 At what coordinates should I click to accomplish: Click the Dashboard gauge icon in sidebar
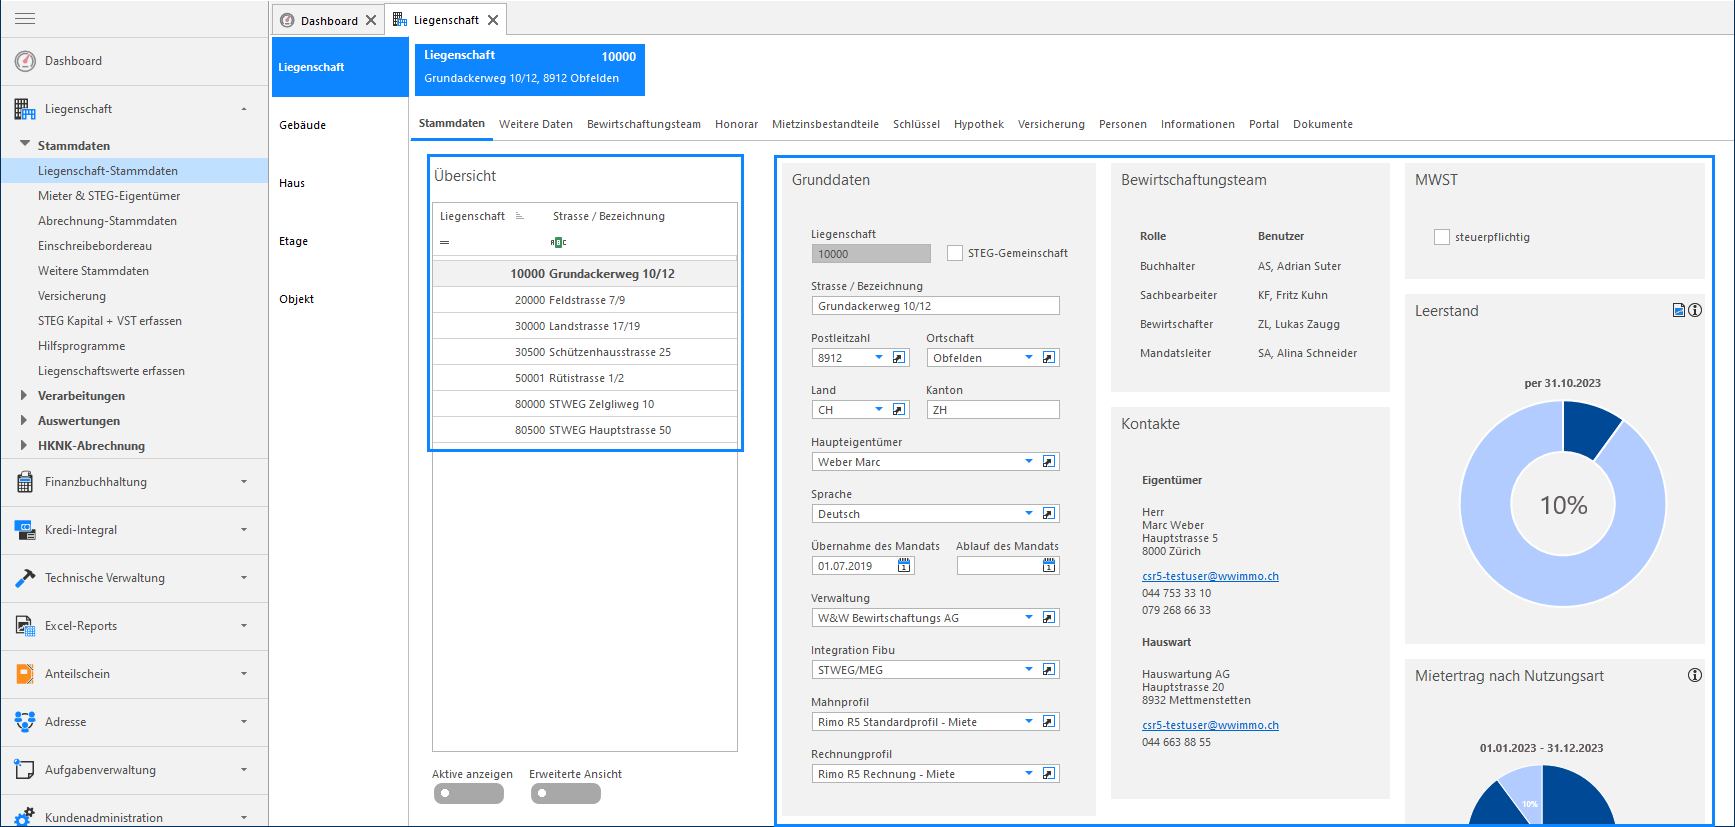(x=25, y=61)
